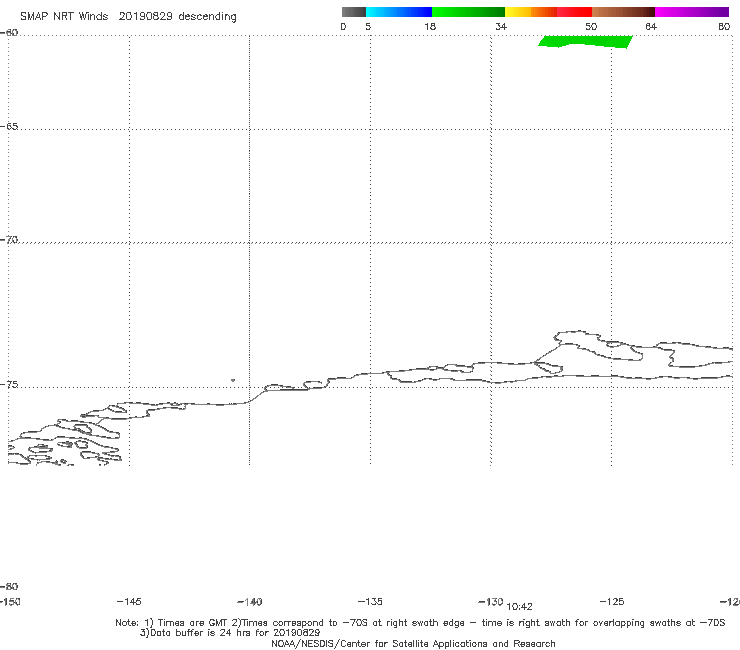The width and height of the screenshot is (740, 650).
Task: Click the "-130" longitude axis label
Action: click(x=491, y=601)
